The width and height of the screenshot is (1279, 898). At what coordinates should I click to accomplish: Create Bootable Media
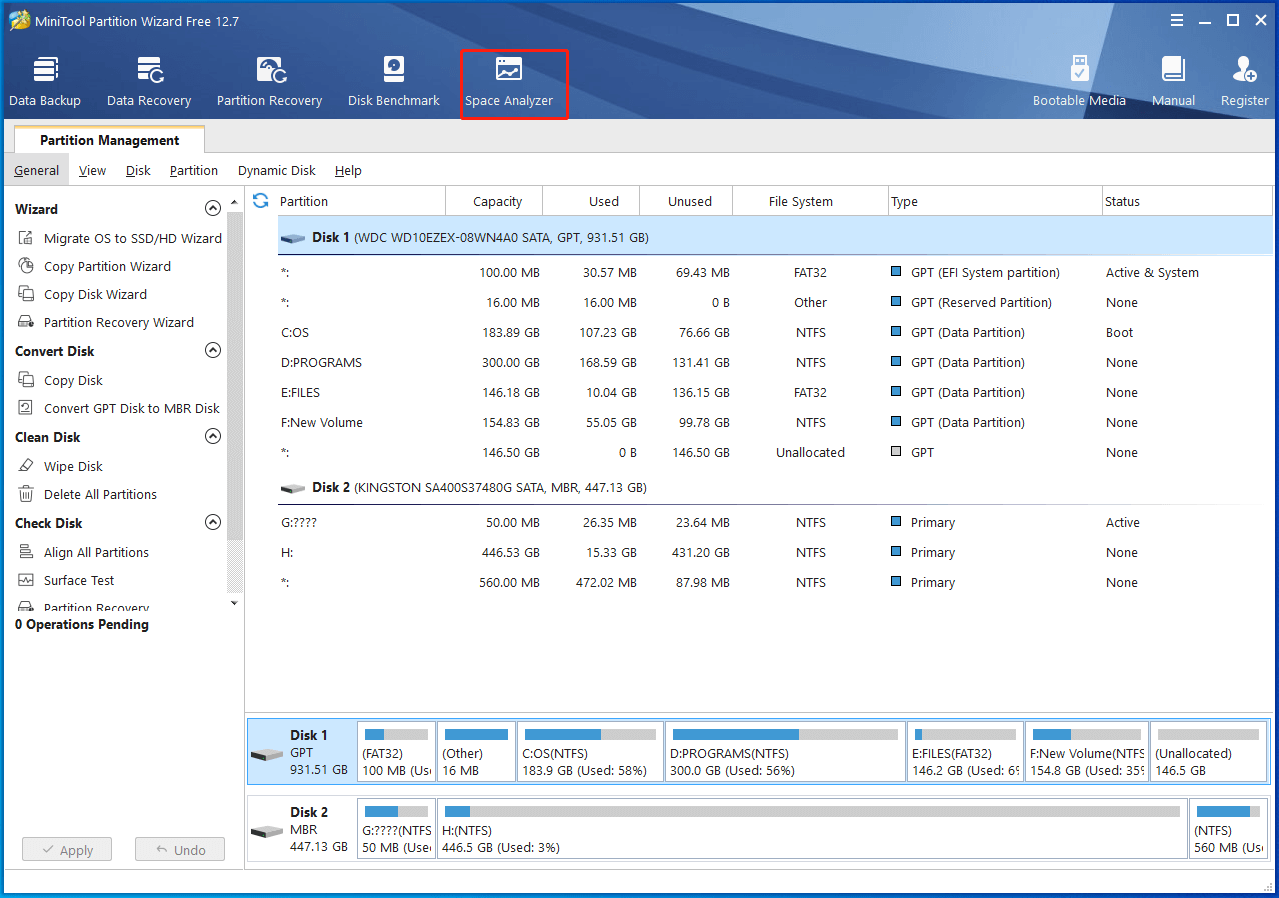point(1079,82)
